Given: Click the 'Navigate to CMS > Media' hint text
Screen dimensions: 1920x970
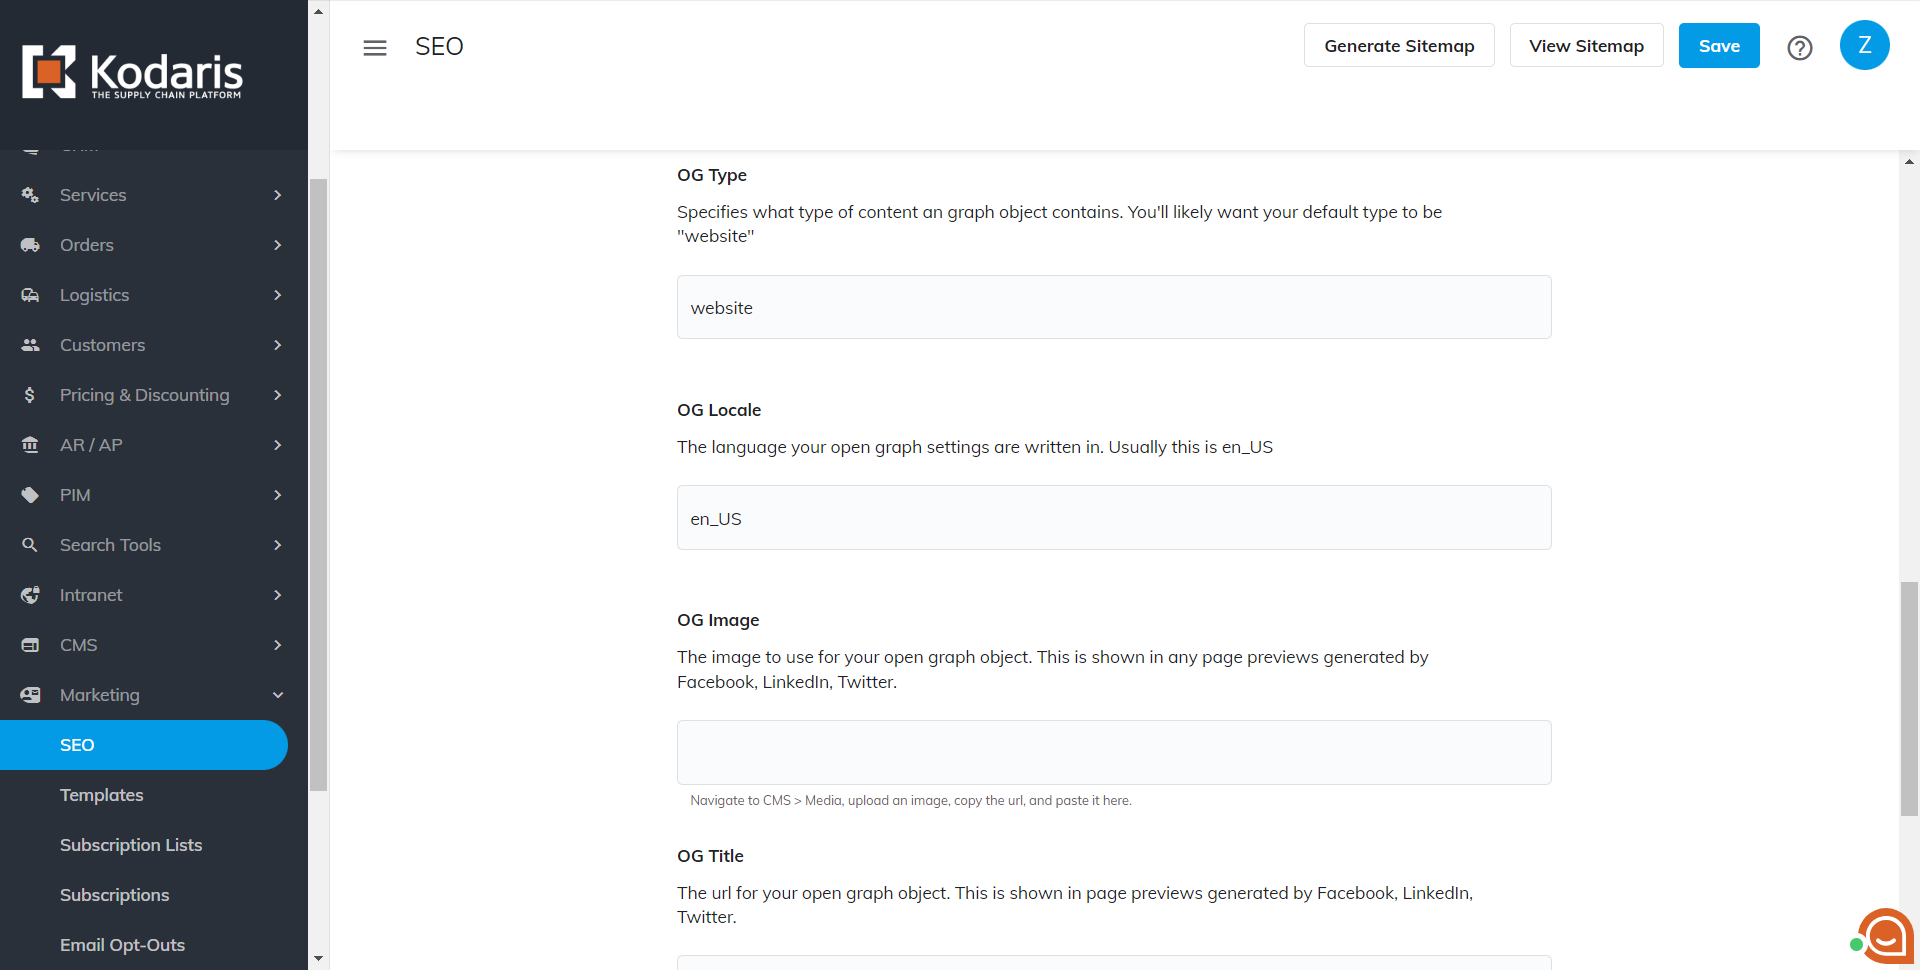Looking at the screenshot, I should point(911,801).
